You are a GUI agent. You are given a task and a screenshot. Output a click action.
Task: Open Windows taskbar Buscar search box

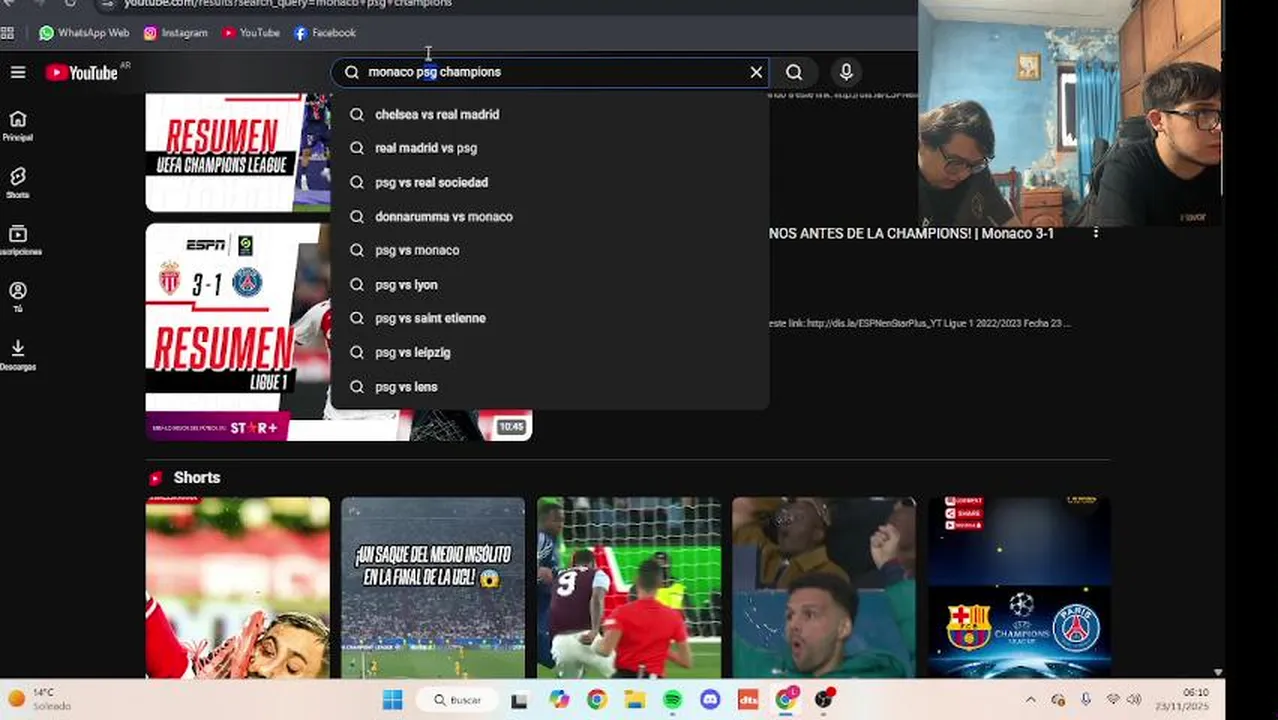point(458,700)
